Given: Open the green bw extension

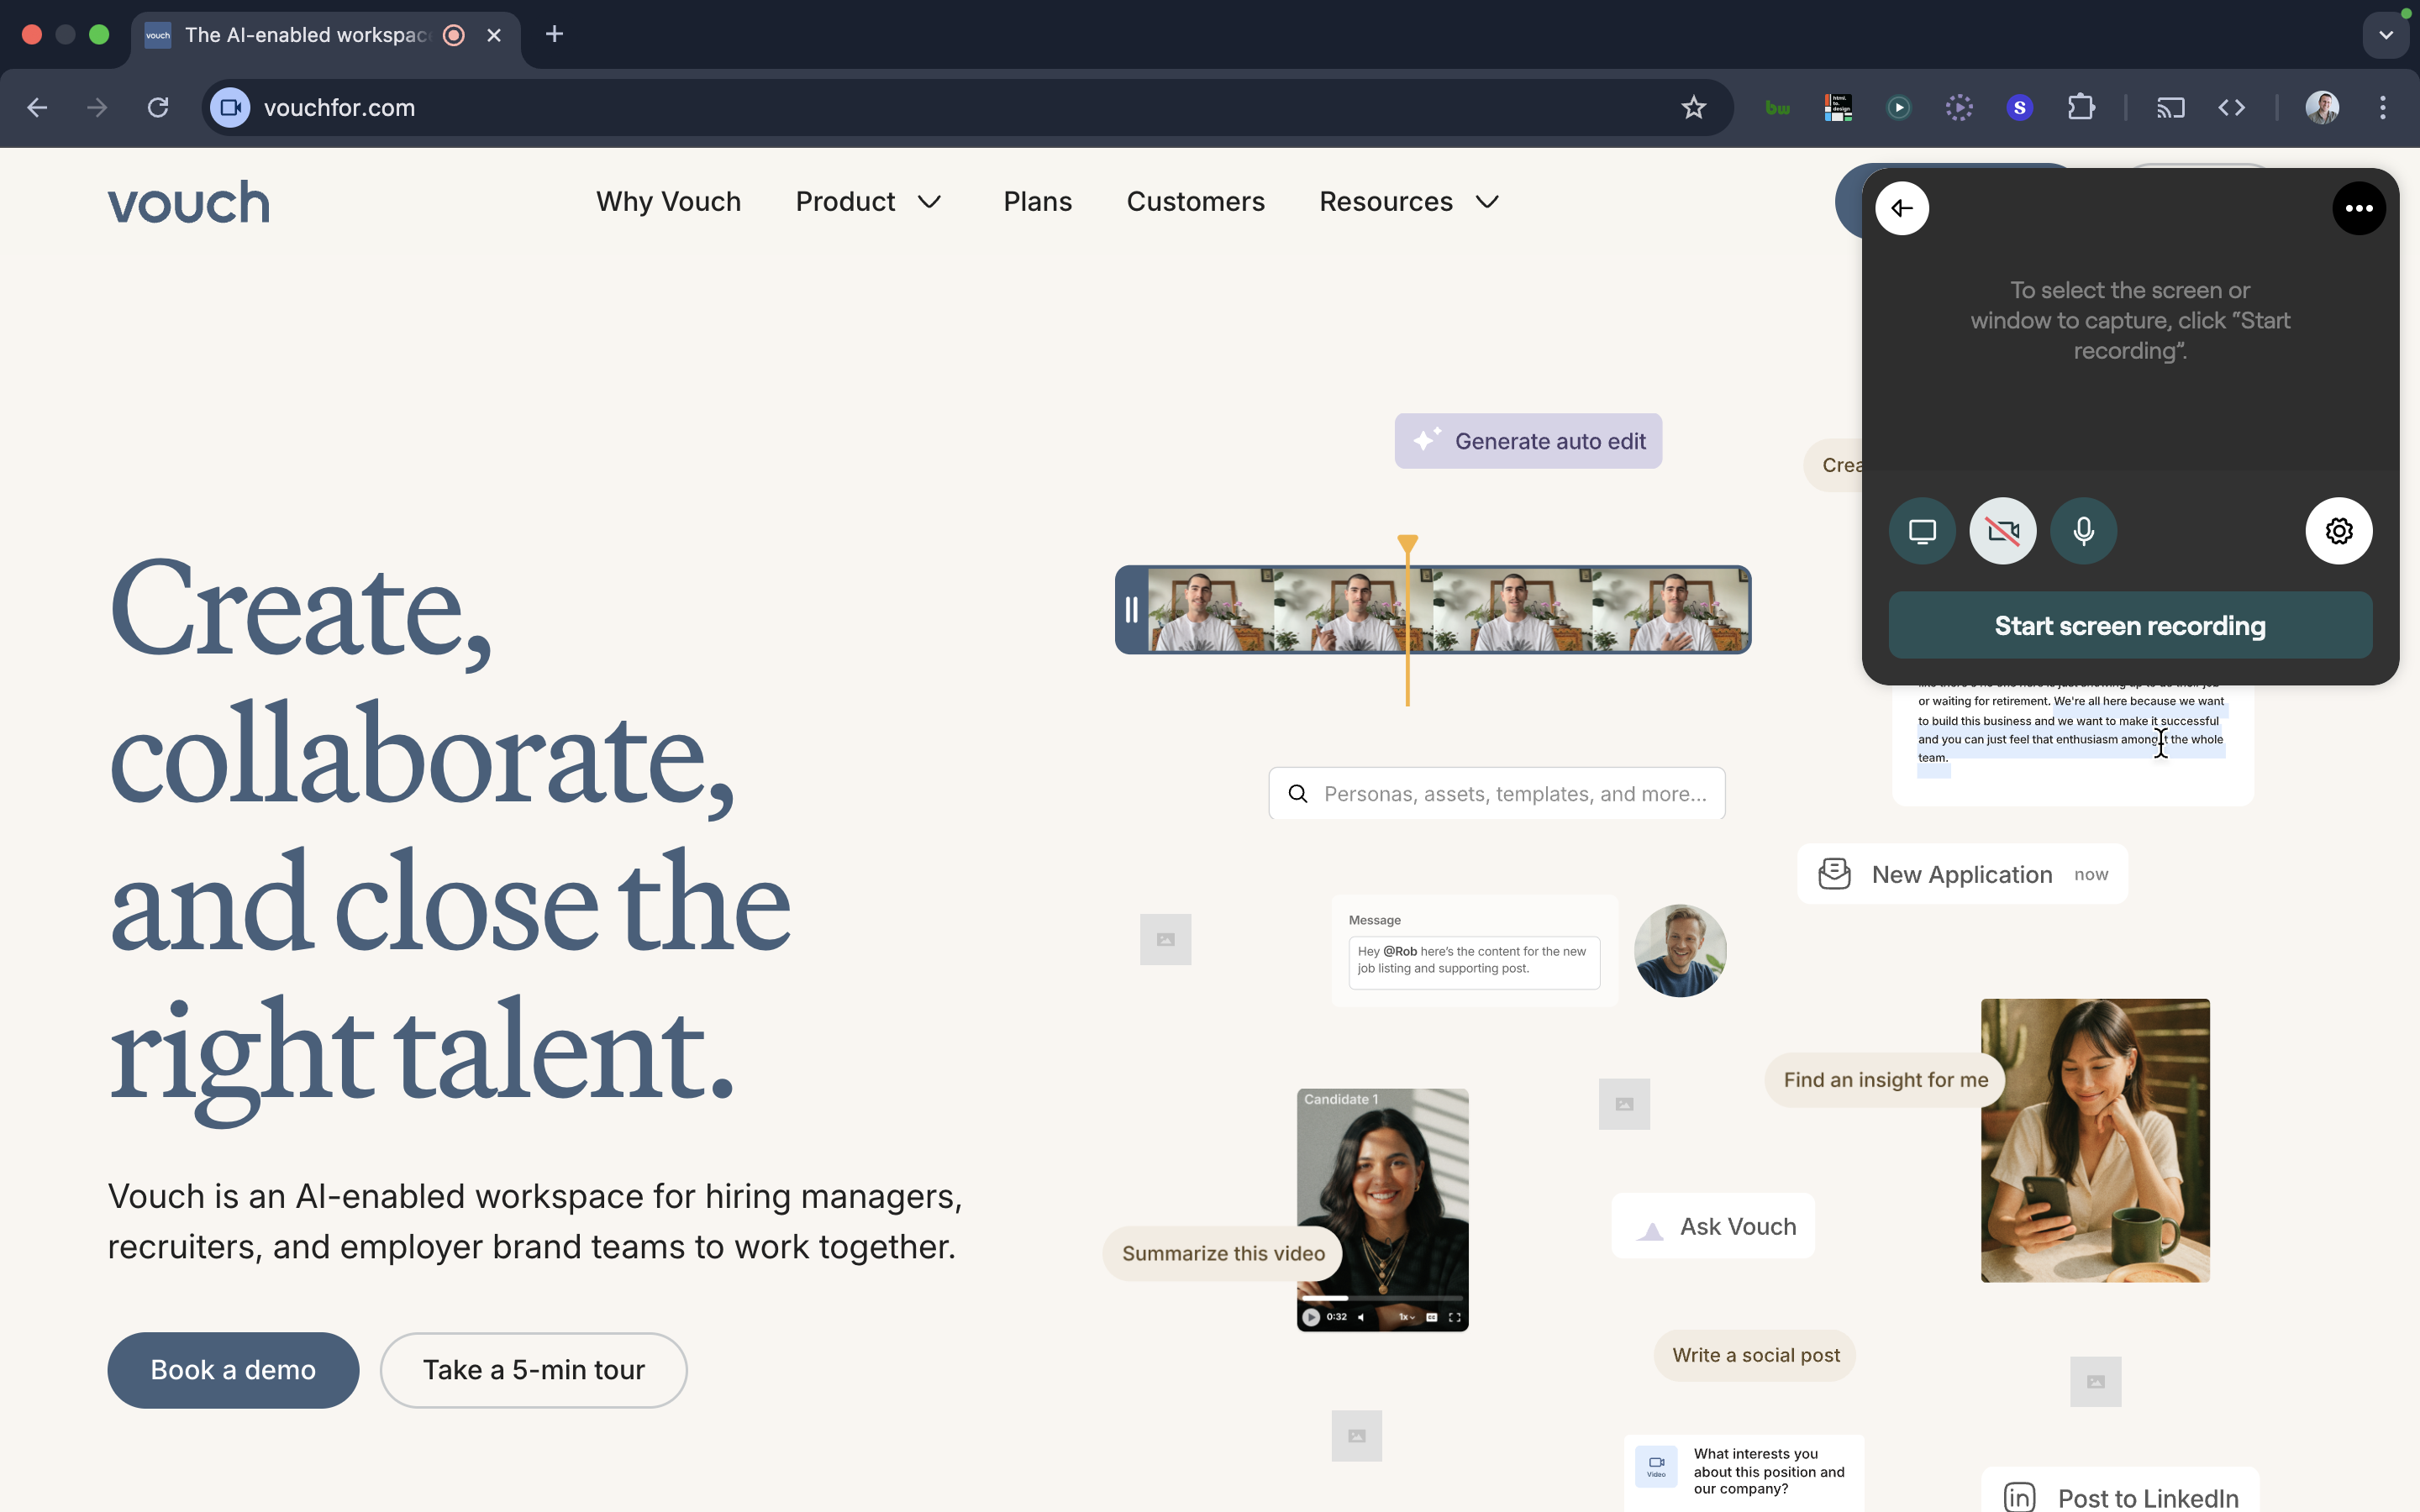Looking at the screenshot, I should click(1778, 107).
